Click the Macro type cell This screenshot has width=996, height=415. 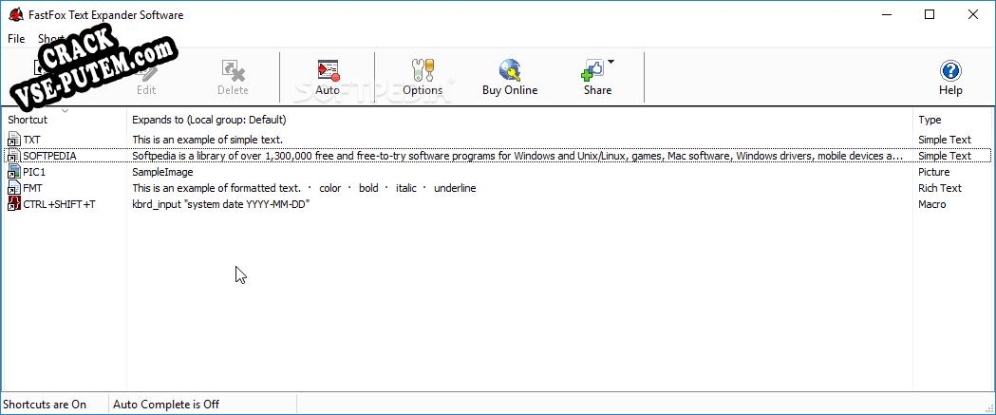tap(932, 204)
